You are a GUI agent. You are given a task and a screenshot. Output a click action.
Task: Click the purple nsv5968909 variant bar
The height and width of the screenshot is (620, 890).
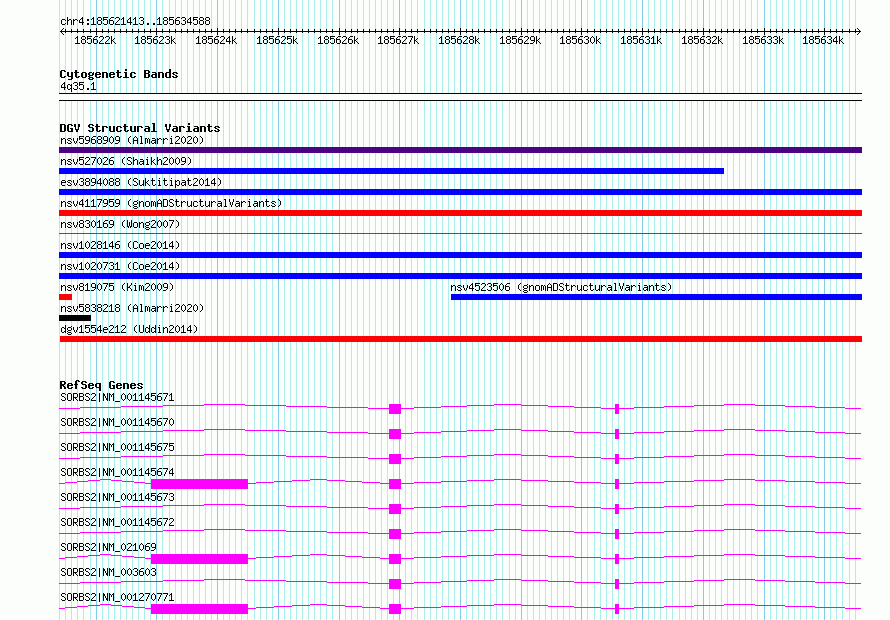pyautogui.click(x=460, y=150)
